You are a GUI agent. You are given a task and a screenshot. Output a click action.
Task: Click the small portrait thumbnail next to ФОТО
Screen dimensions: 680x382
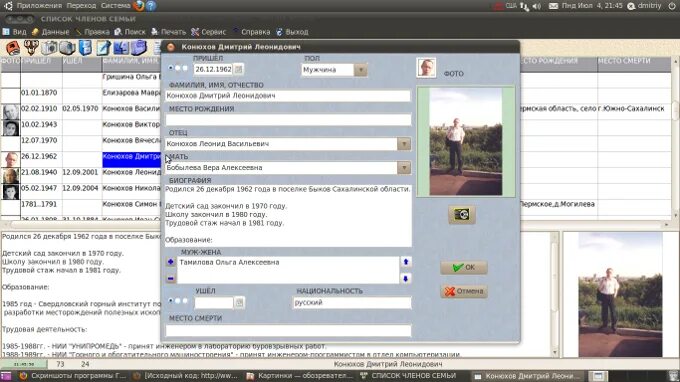click(426, 68)
